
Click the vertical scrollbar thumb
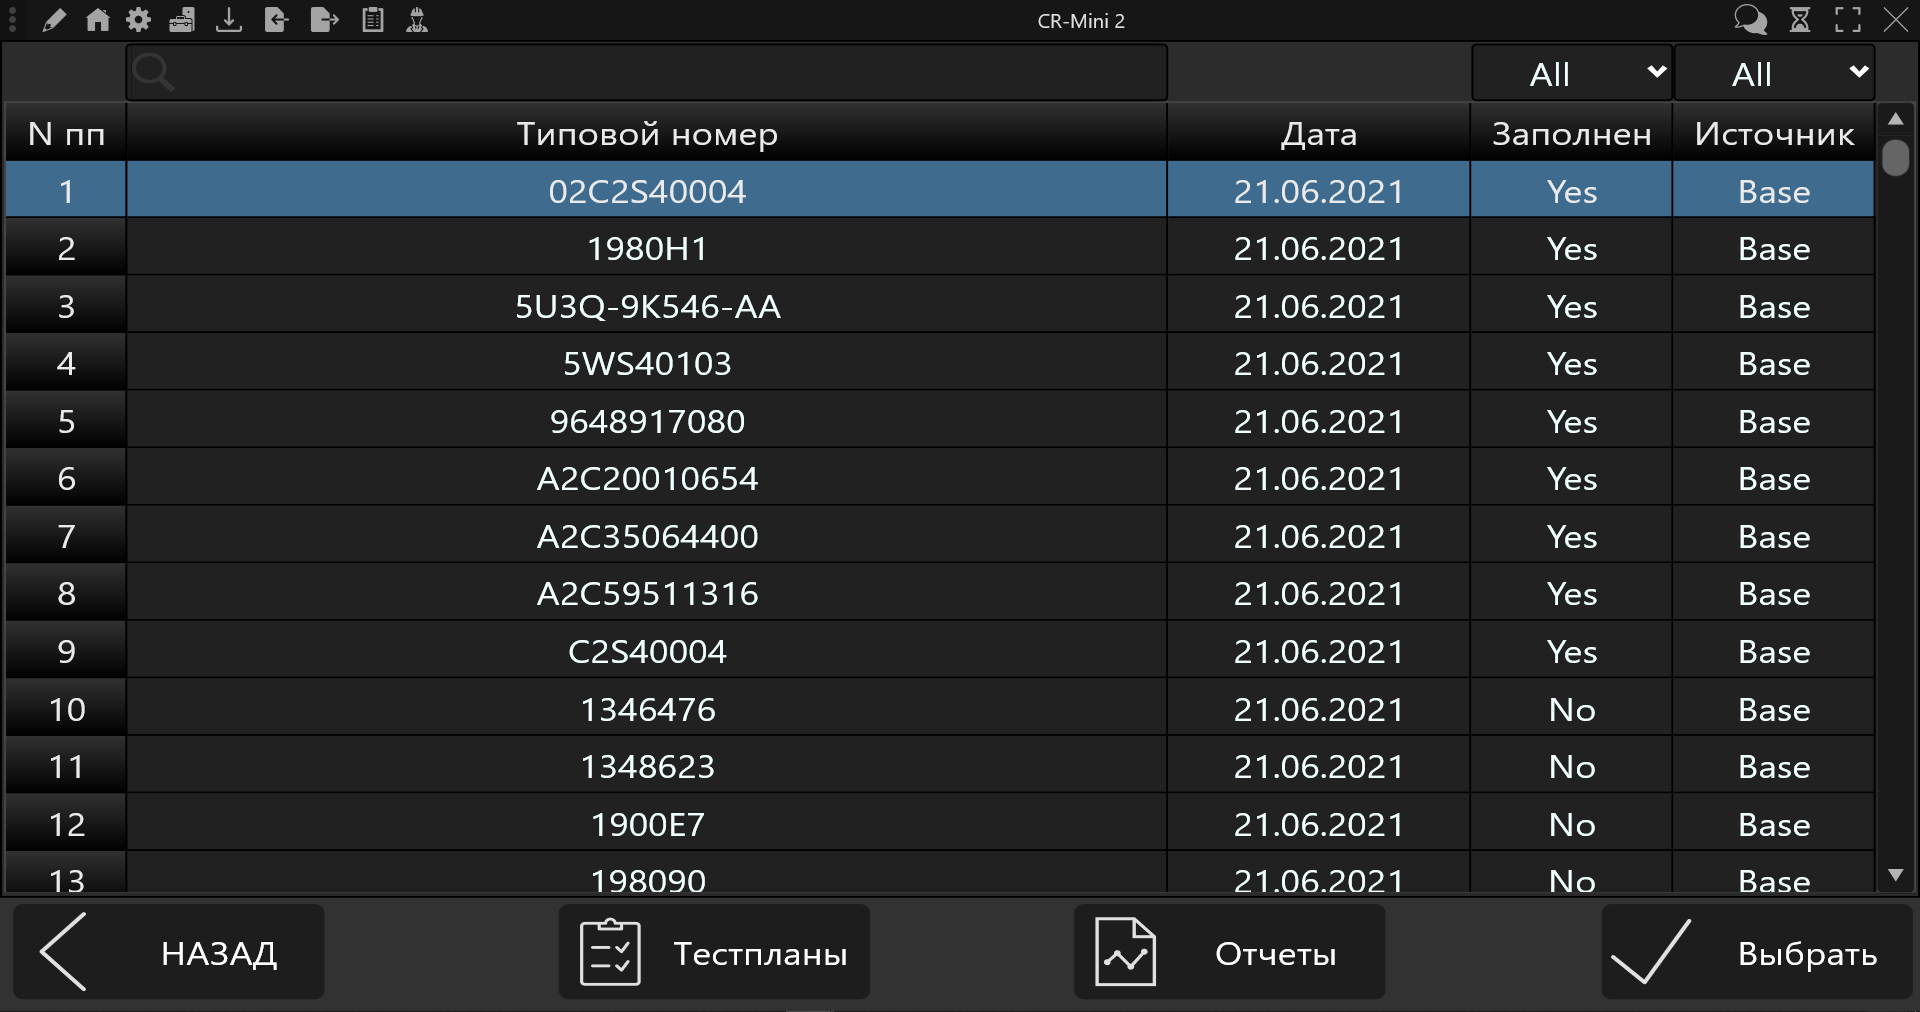click(1895, 158)
